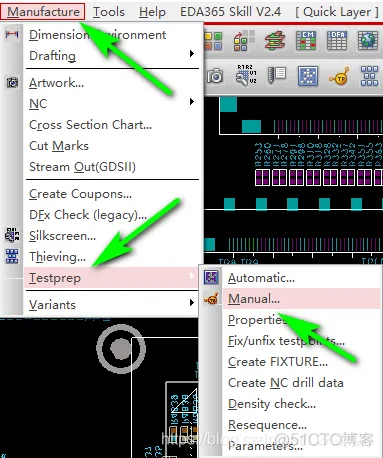Click the camera toolbar icon
Screen dimensions: 383x458
click(215, 76)
